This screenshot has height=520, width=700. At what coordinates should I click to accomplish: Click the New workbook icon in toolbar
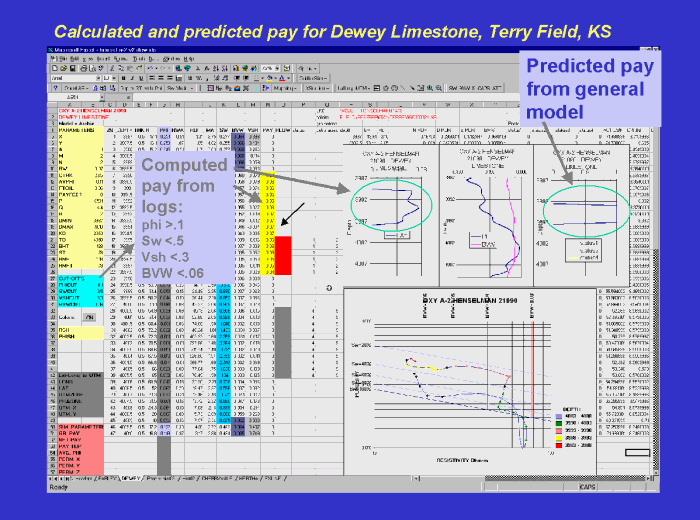pos(54,68)
